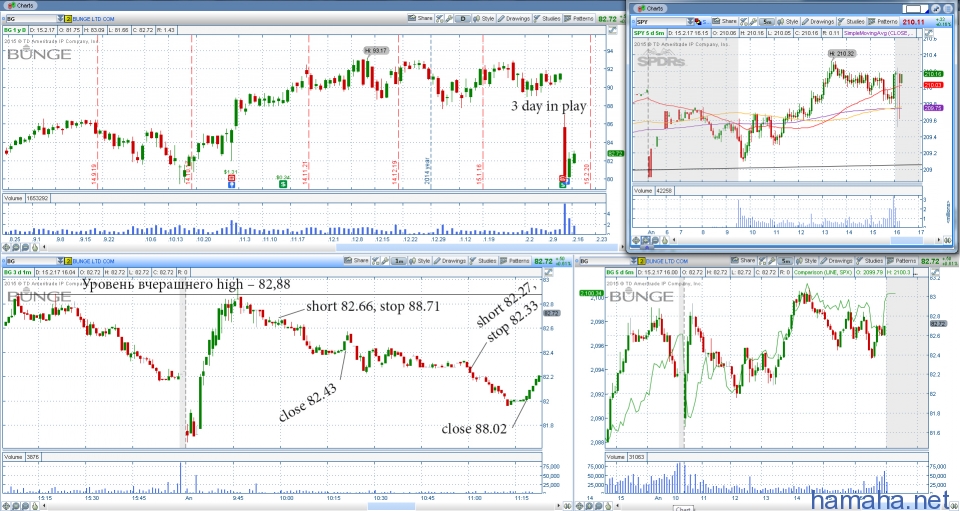Click the green $0.34 dividend marker on the daily chart
Viewport: 960px width, 511px height.
tap(283, 184)
